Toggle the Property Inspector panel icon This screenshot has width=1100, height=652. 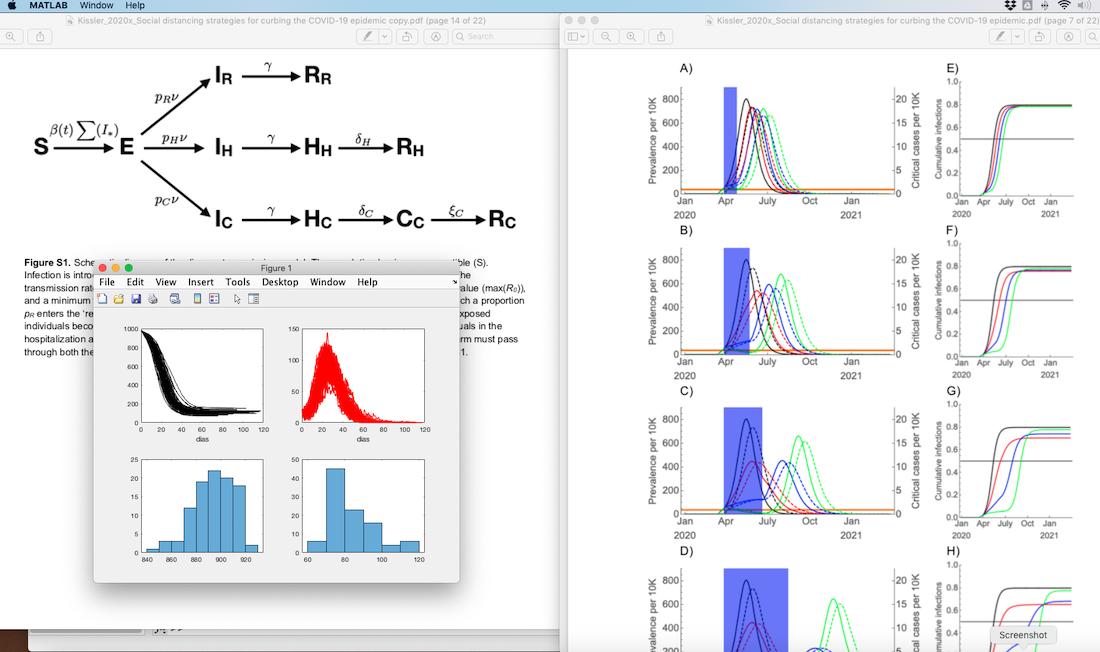coord(254,299)
